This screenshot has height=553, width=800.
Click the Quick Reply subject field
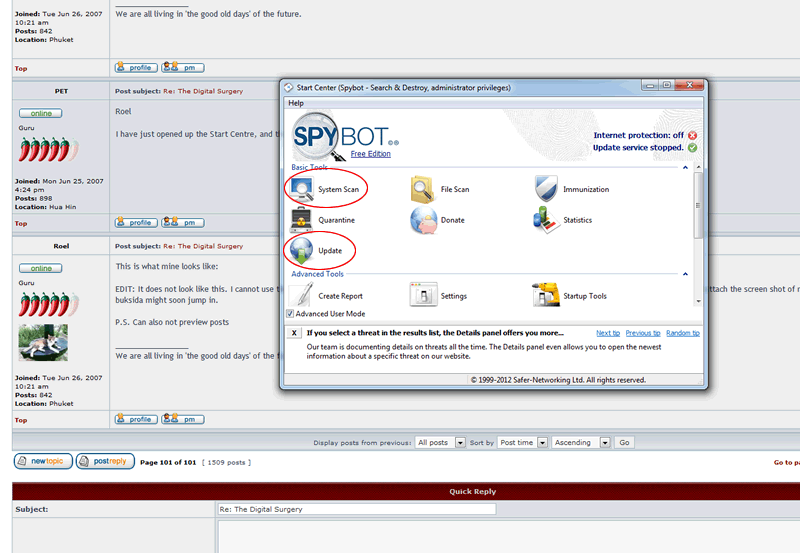coord(357,509)
